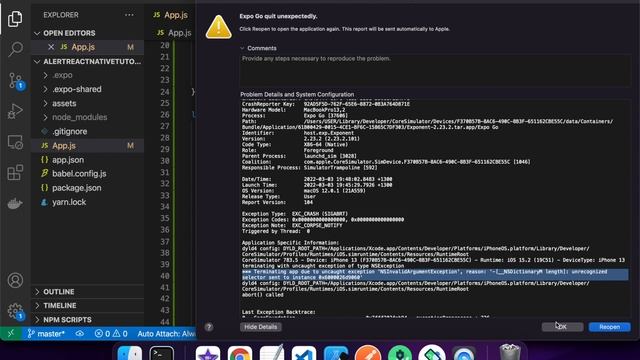
Task: Expand the Outline section
Action: pos(87,292)
